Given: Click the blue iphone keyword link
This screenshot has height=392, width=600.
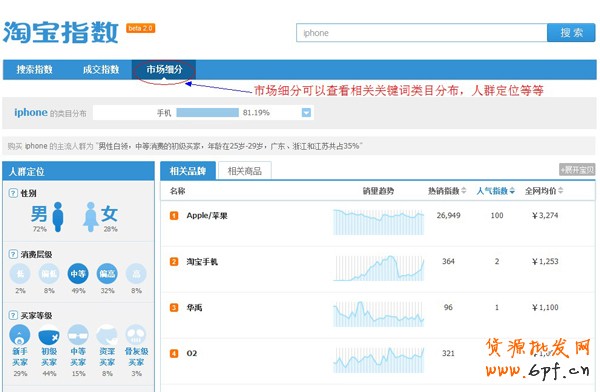Looking at the screenshot, I should coord(31,113).
